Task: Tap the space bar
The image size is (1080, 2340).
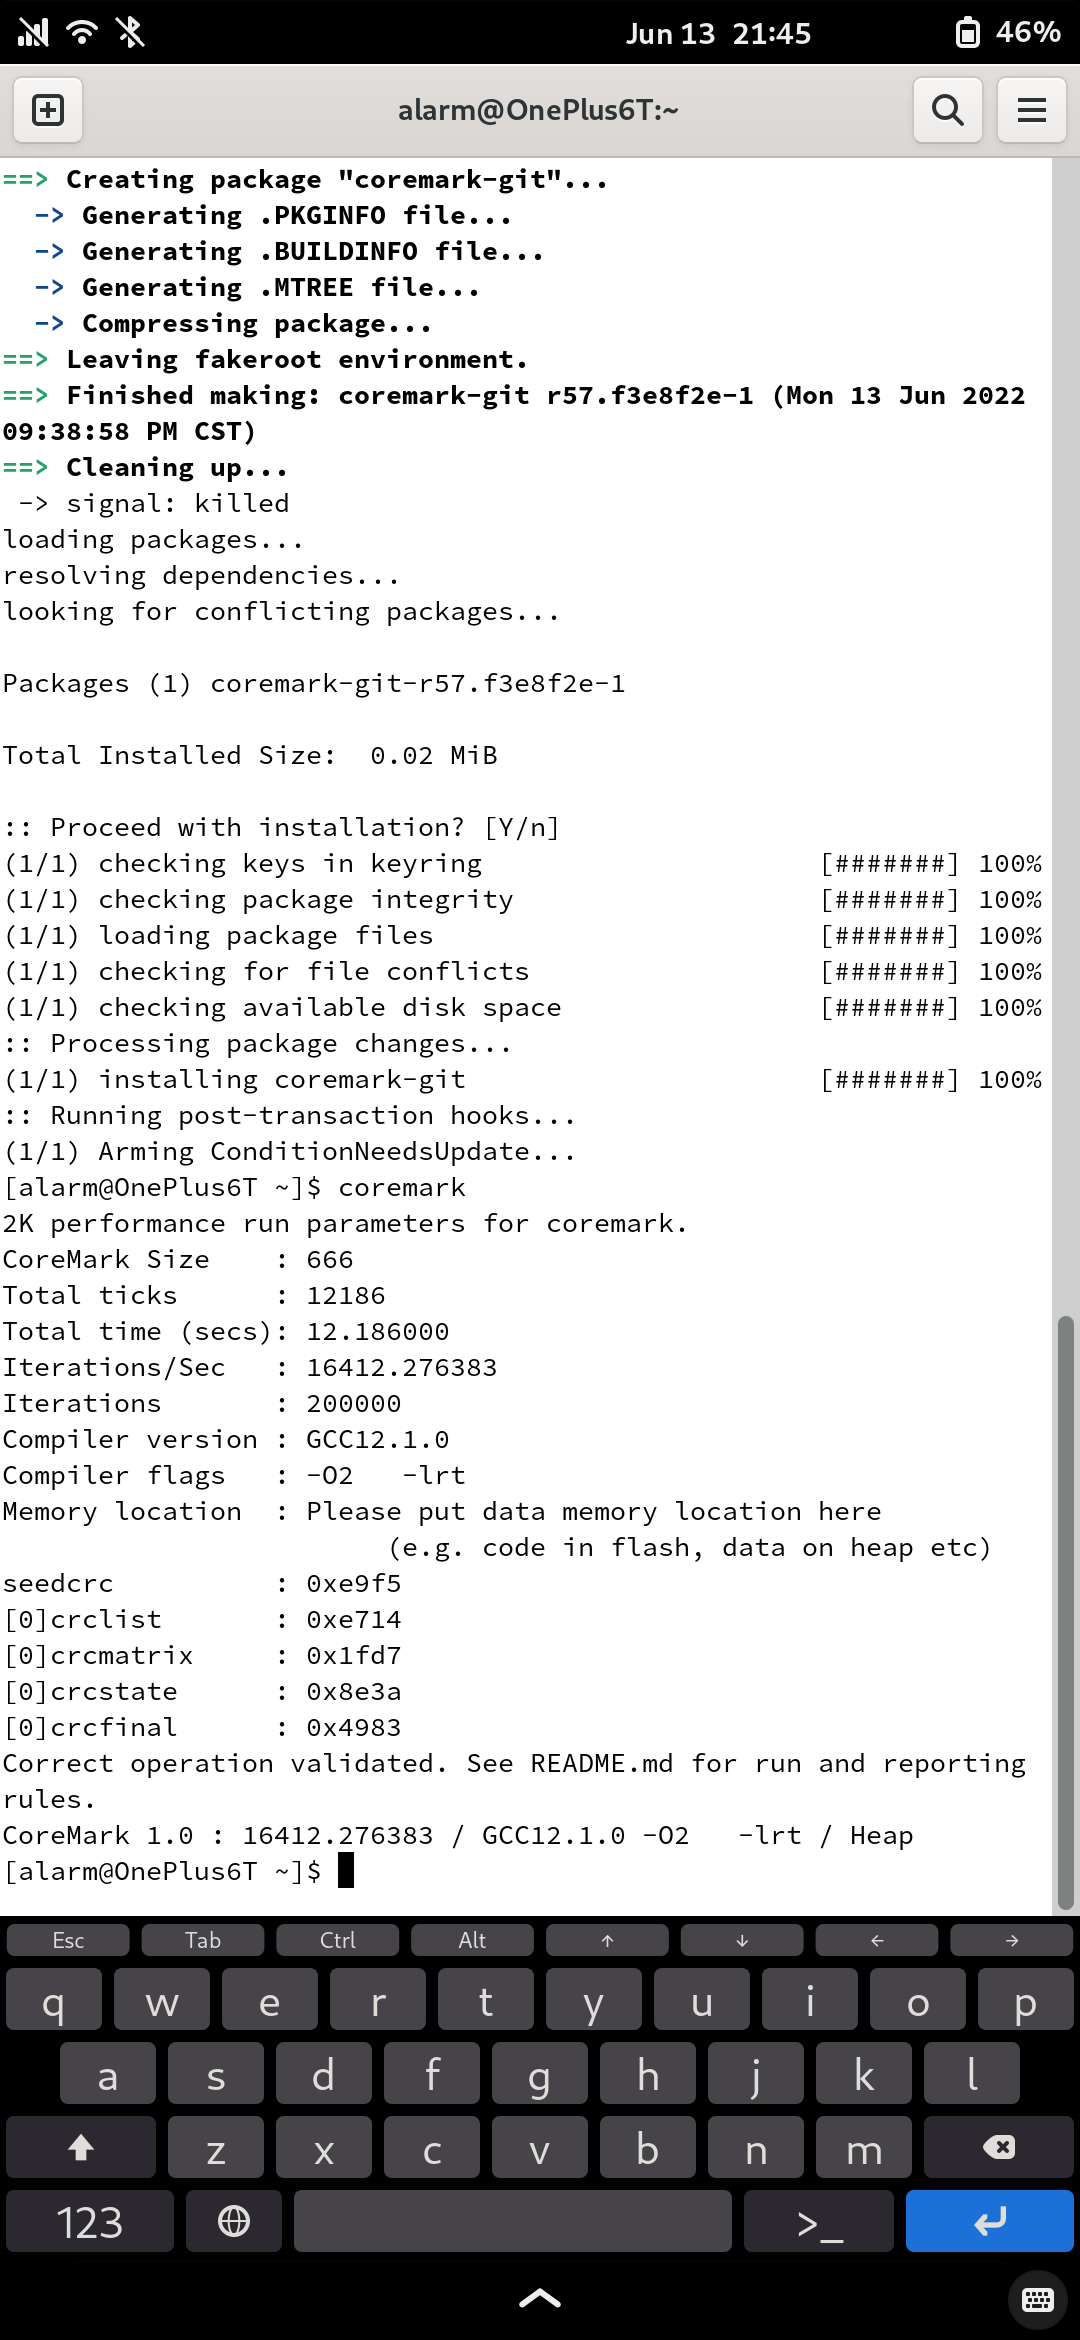Action: tap(513, 2221)
